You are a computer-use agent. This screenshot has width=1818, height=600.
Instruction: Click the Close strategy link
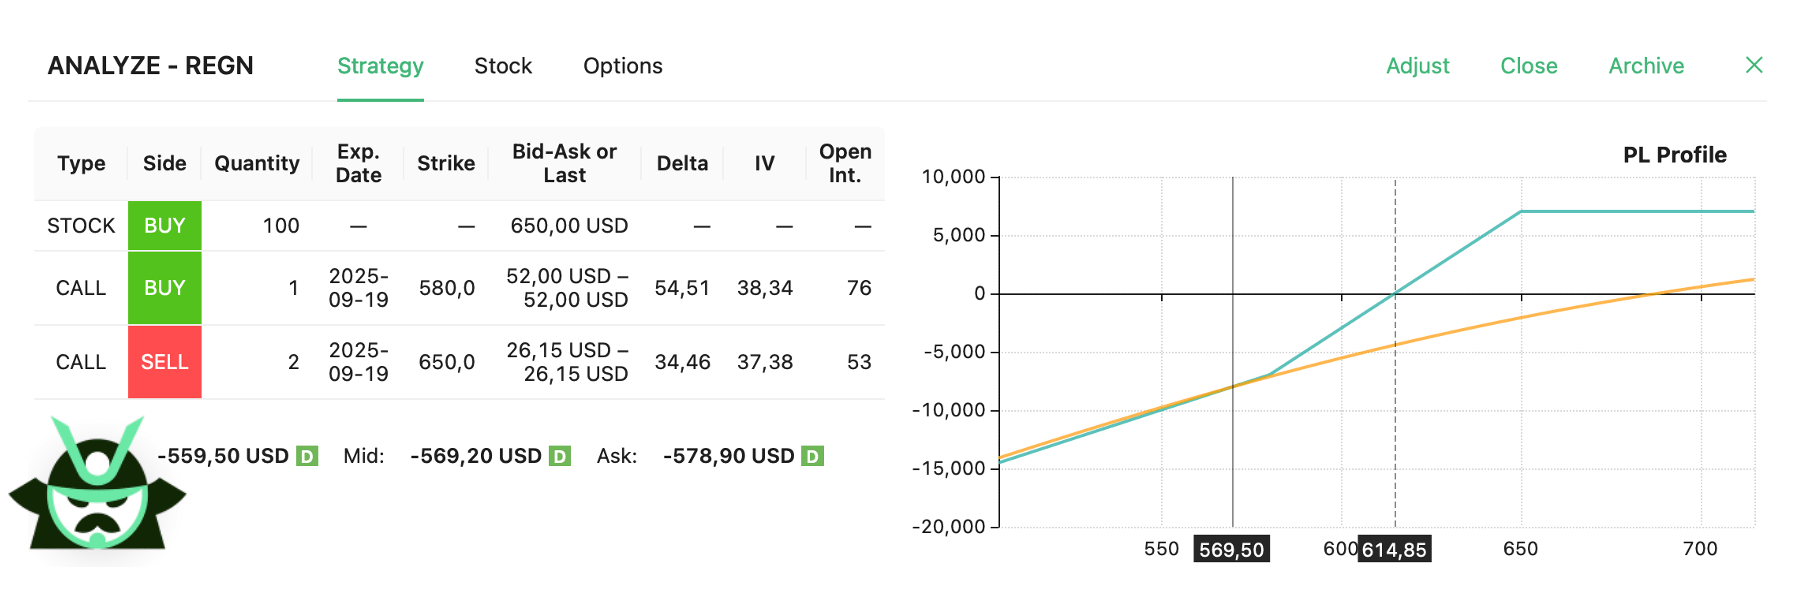coord(1528,66)
